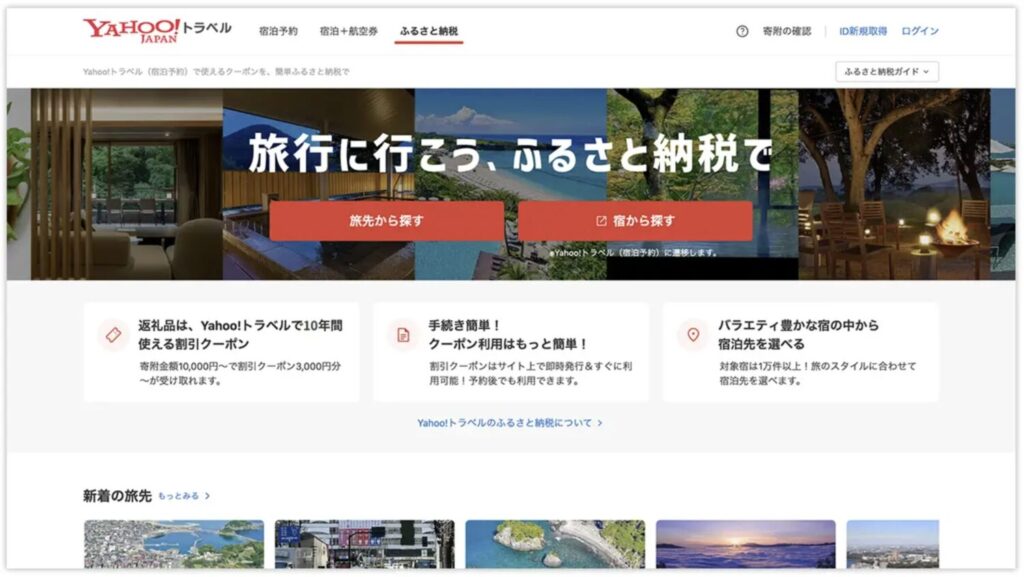Open the ふるさと納税ガイド dropdown
Screen dimensions: 1024x577
[886, 72]
